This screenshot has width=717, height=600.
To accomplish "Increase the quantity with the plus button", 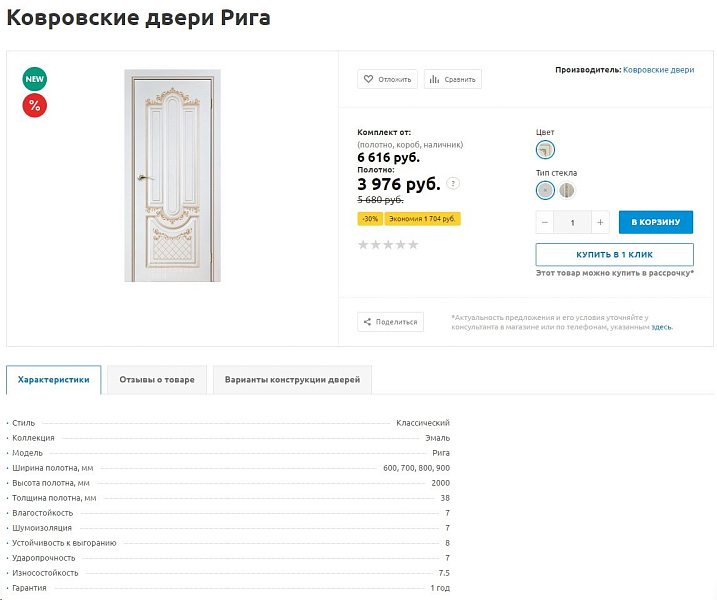I will [x=600, y=222].
